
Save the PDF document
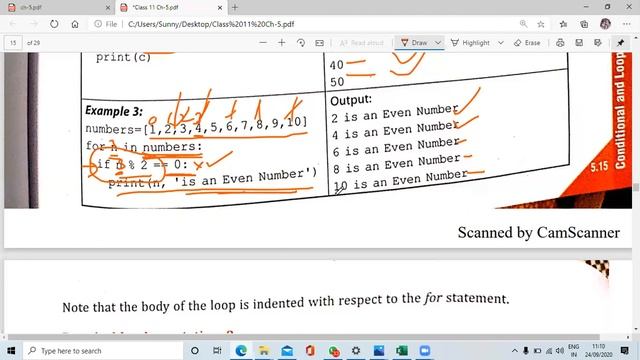click(579, 42)
